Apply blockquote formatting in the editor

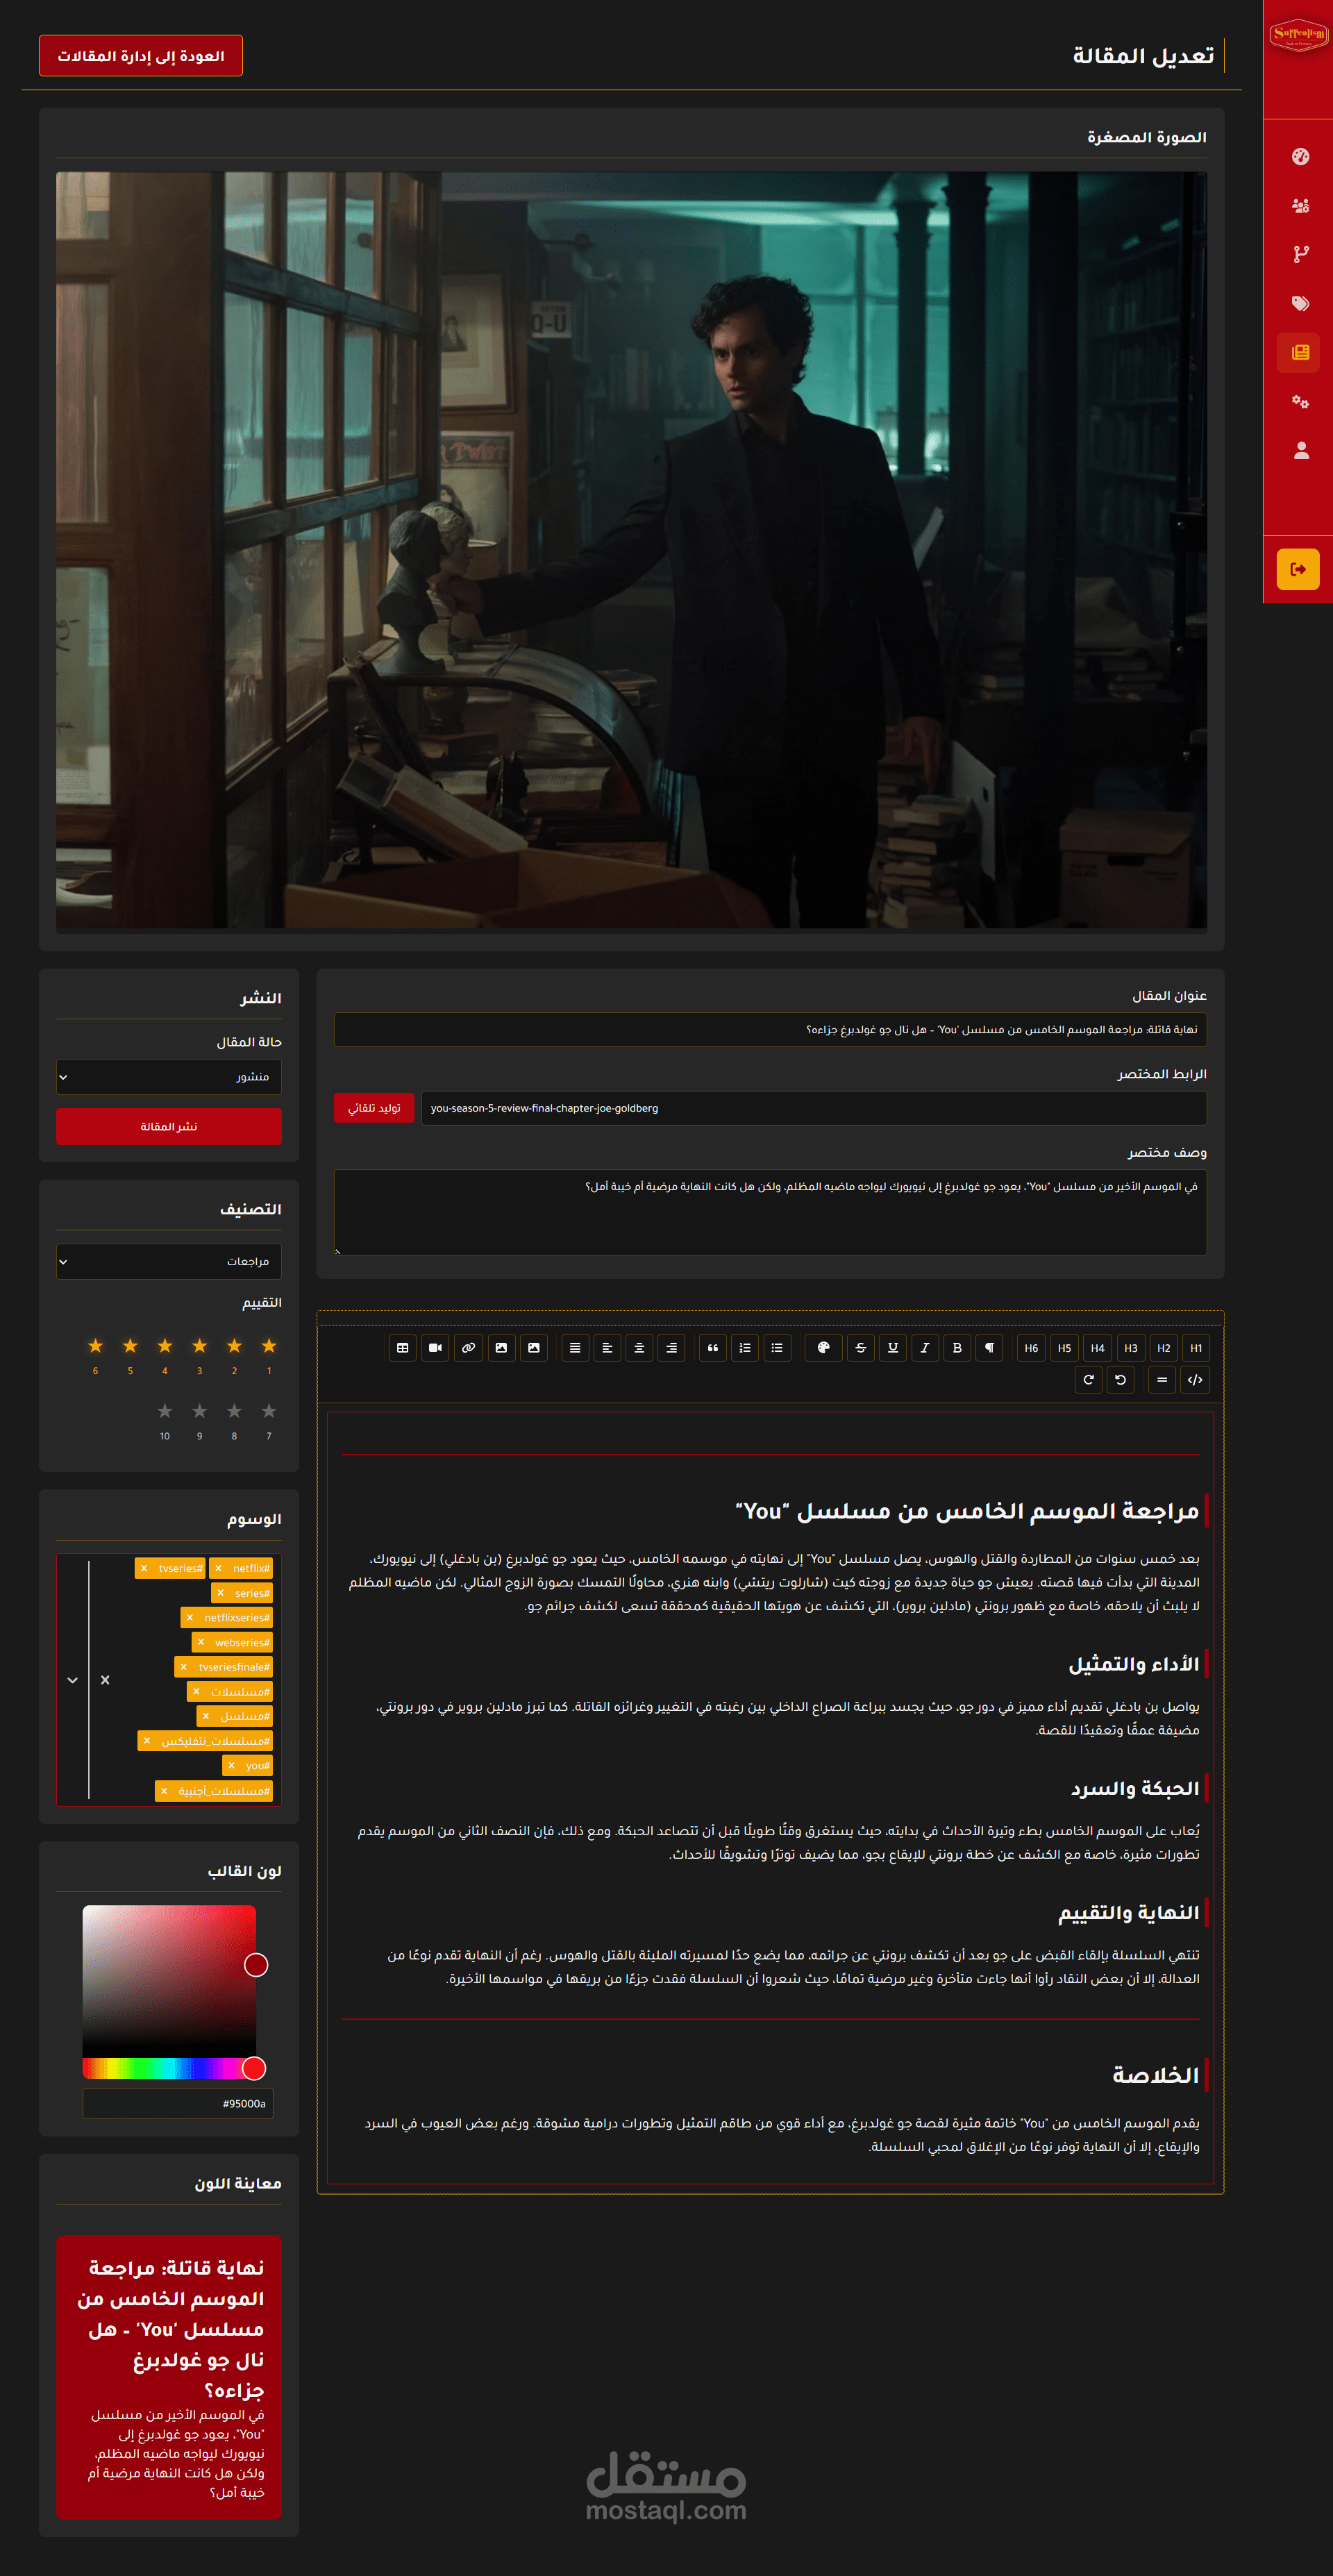tap(712, 1347)
